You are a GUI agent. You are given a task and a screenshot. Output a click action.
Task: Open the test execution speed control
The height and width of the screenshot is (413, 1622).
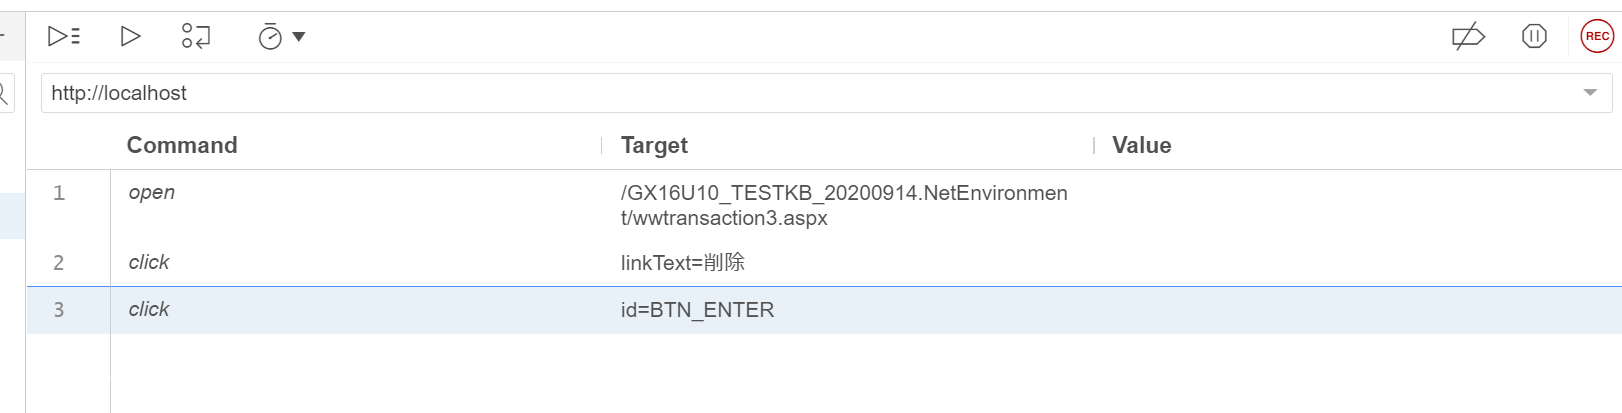pyautogui.click(x=270, y=37)
